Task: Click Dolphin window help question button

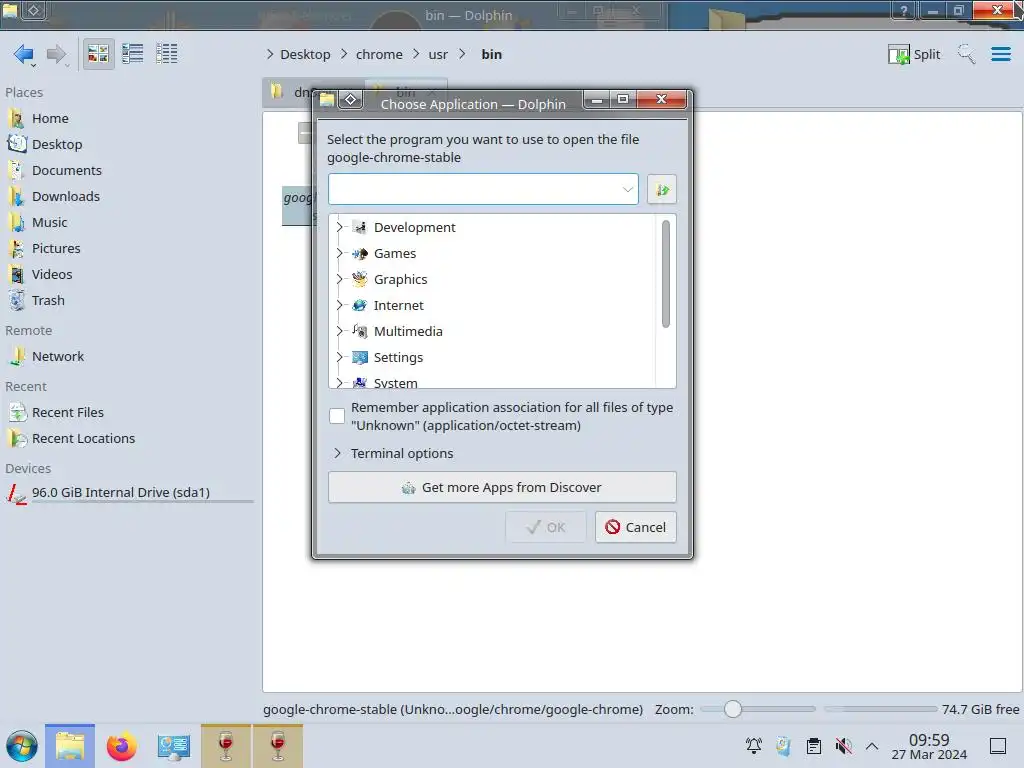Action: (903, 10)
